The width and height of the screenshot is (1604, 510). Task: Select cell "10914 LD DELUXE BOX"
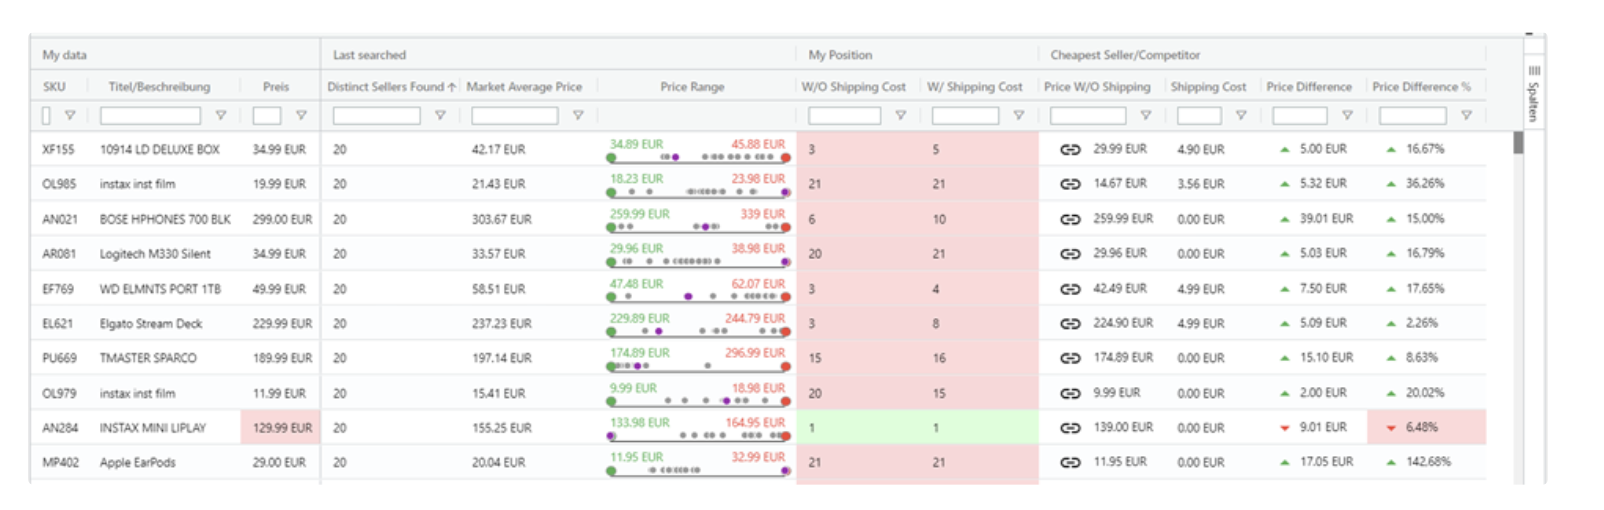point(159,150)
